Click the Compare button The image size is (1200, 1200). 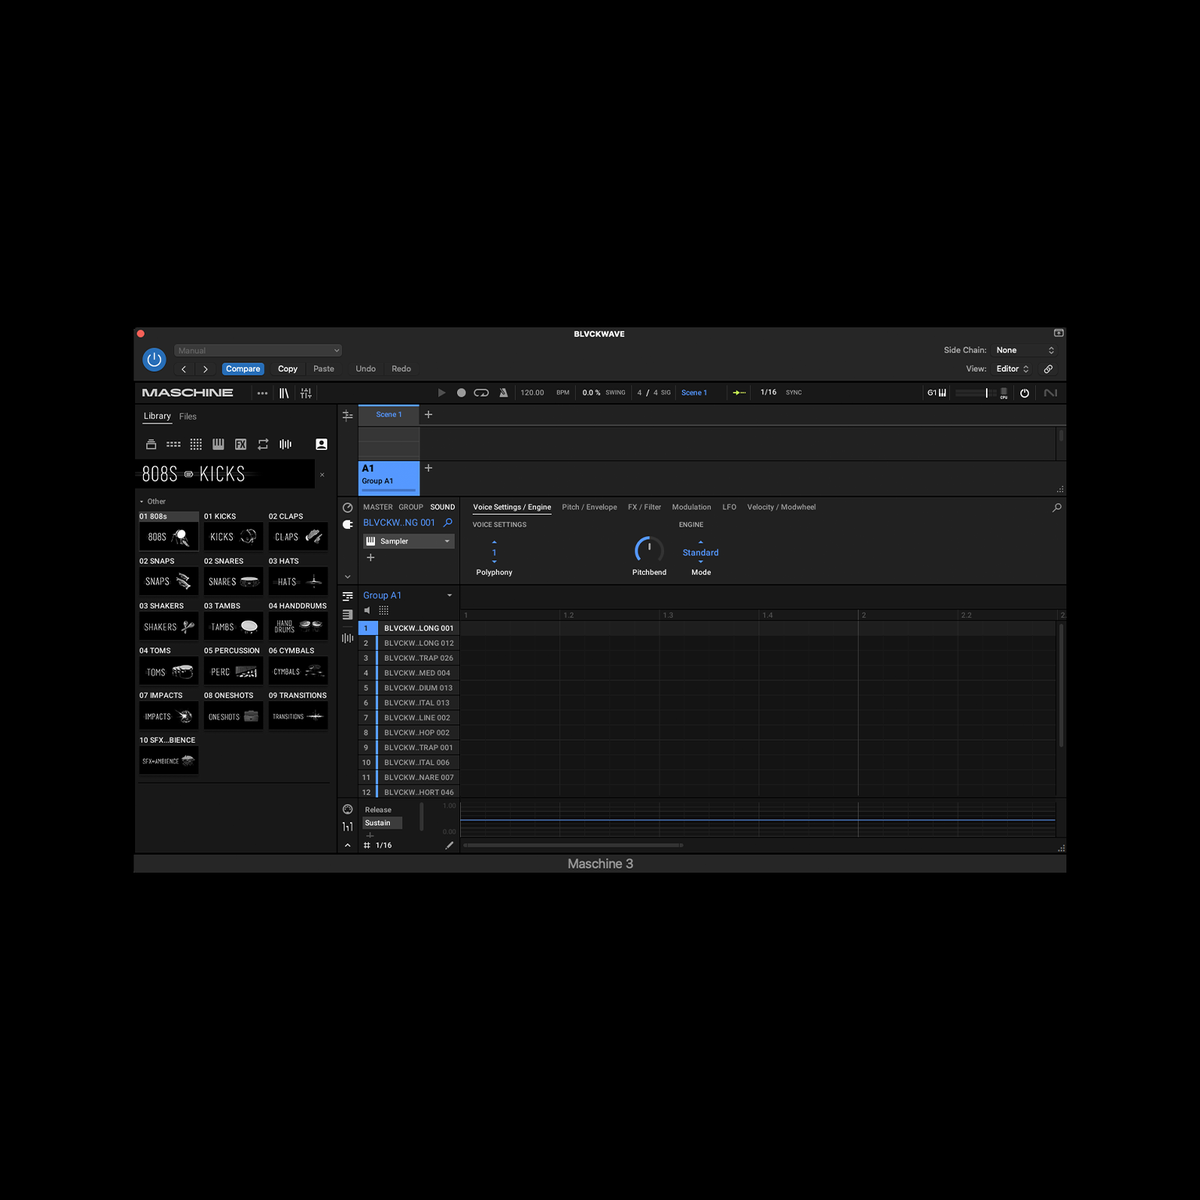243,369
